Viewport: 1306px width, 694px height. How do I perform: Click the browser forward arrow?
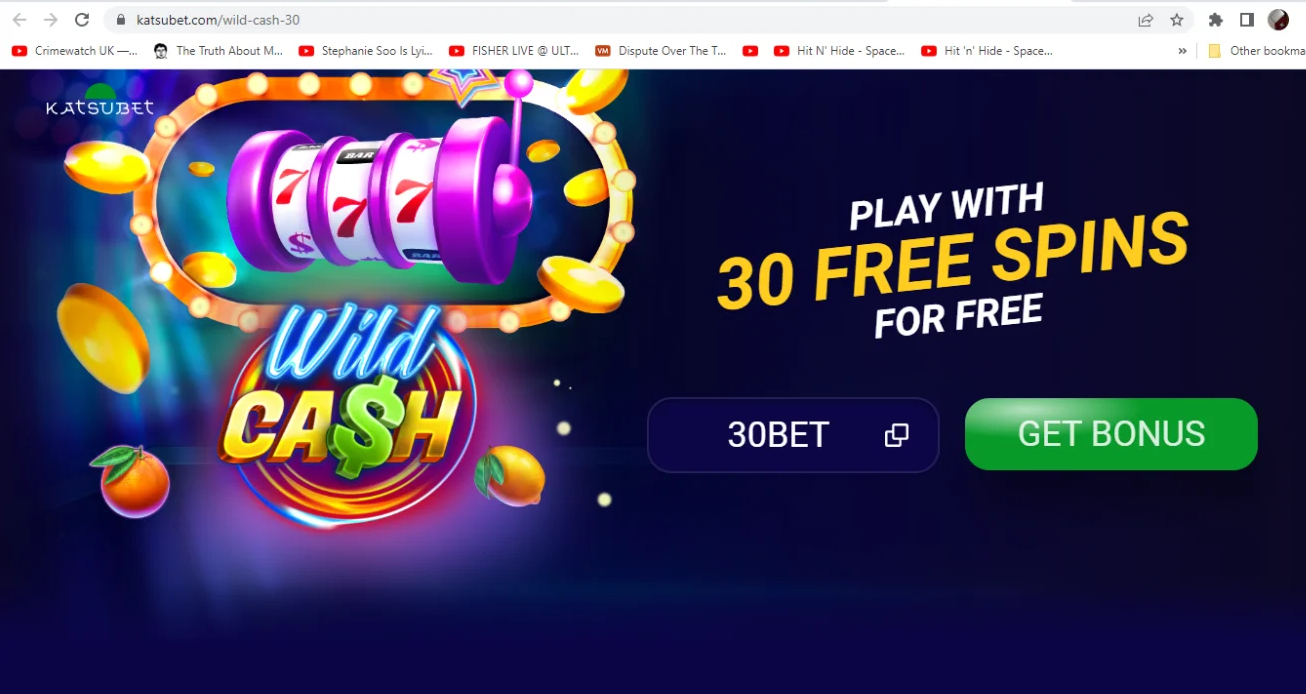tap(50, 20)
